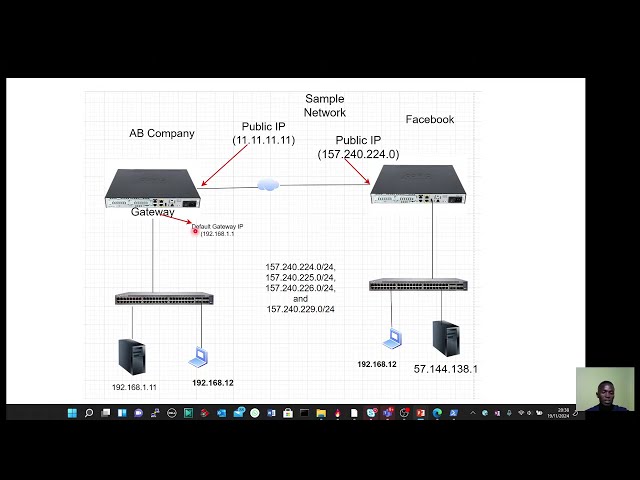
Task: Click the '57.144.138.1' label
Action: point(445,369)
